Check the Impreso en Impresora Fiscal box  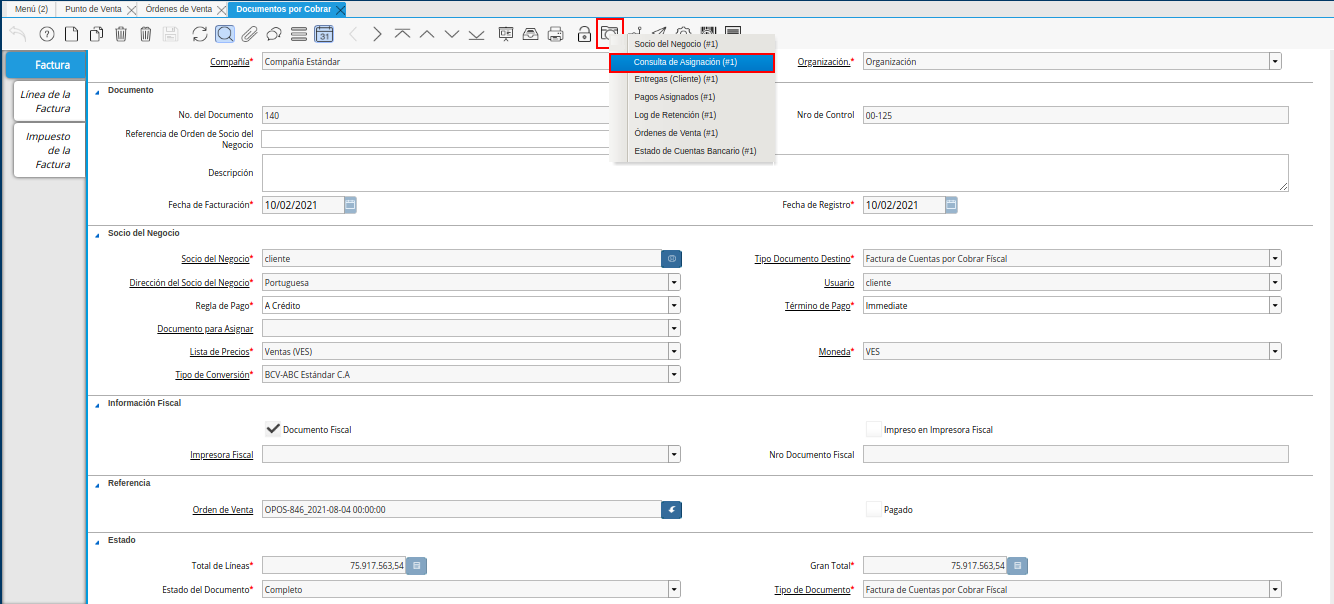click(874, 429)
